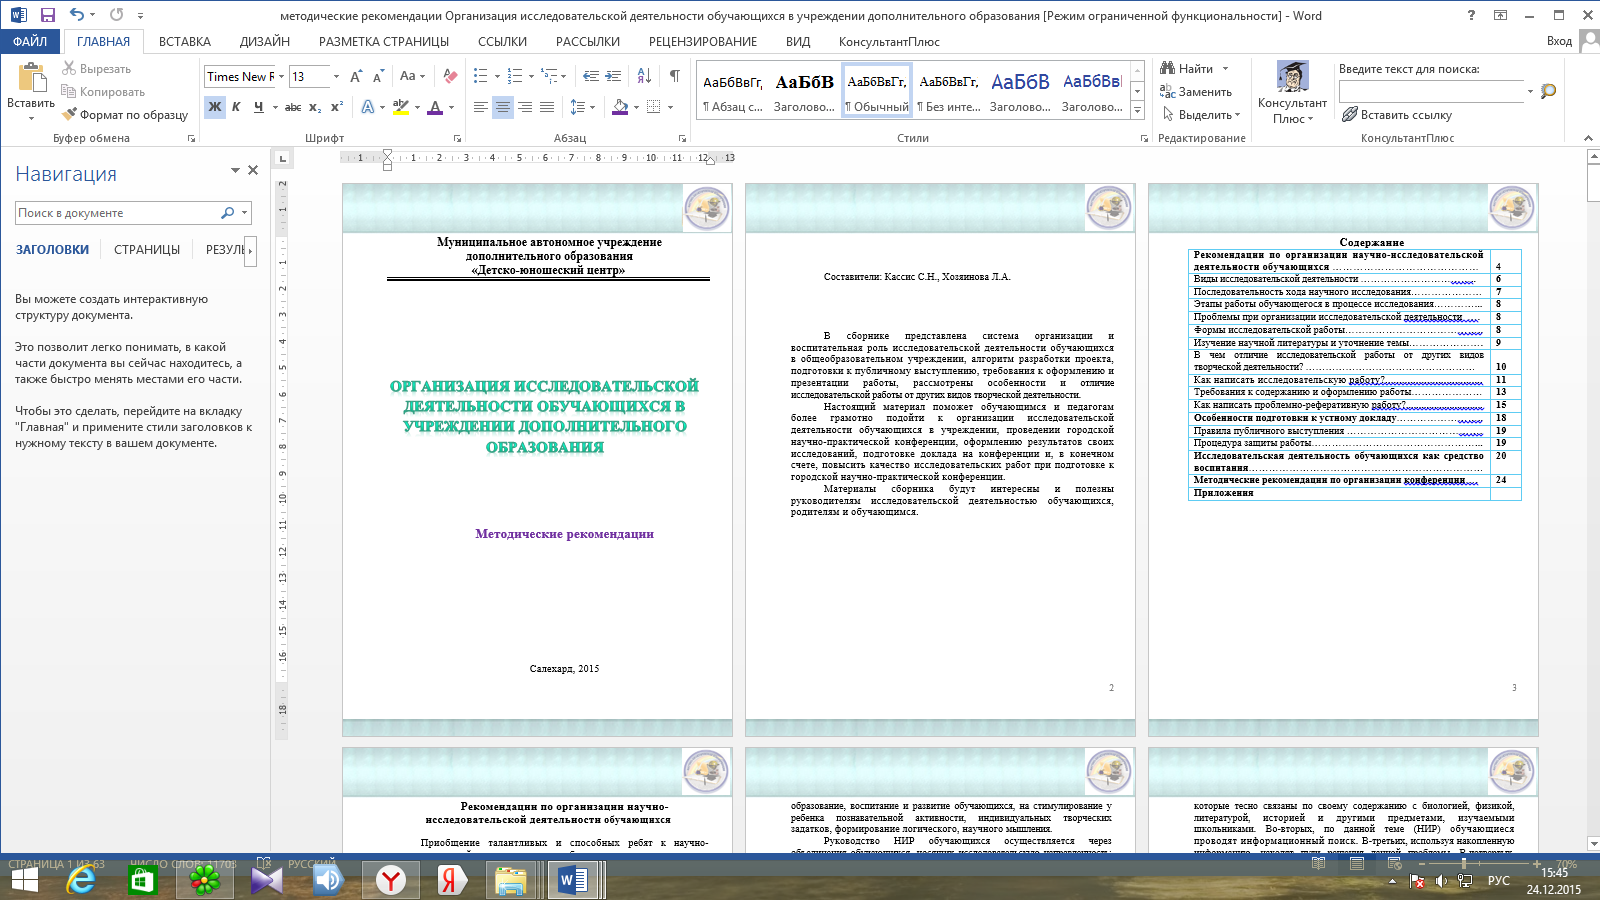Viewport: 1600px width, 900px height.
Task: Open the borders dropdown arrow
Action: click(x=670, y=107)
